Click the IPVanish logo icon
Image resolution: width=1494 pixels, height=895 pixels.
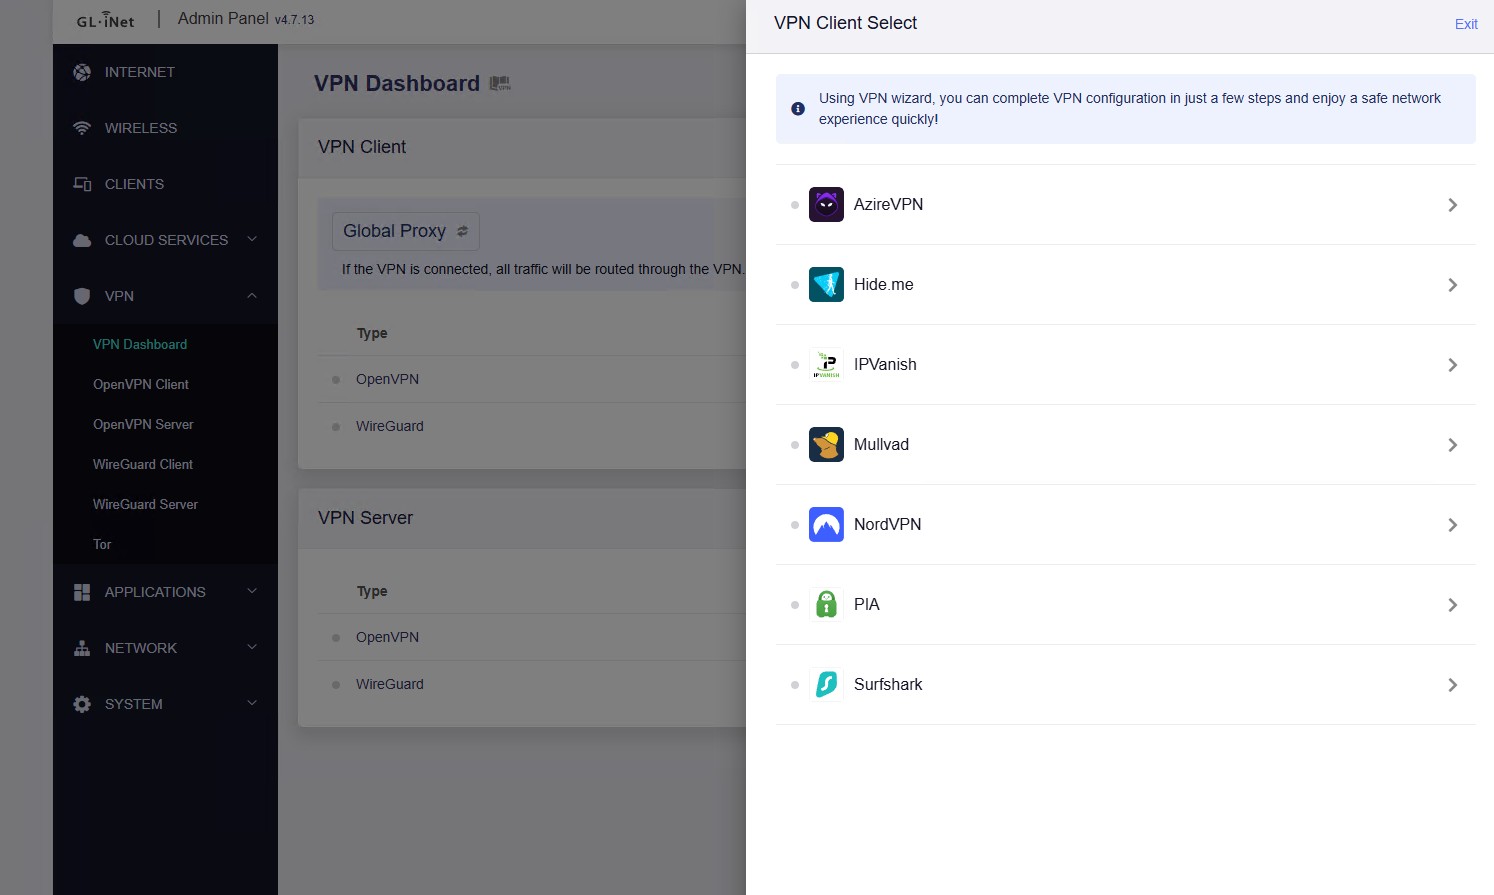[x=826, y=365]
